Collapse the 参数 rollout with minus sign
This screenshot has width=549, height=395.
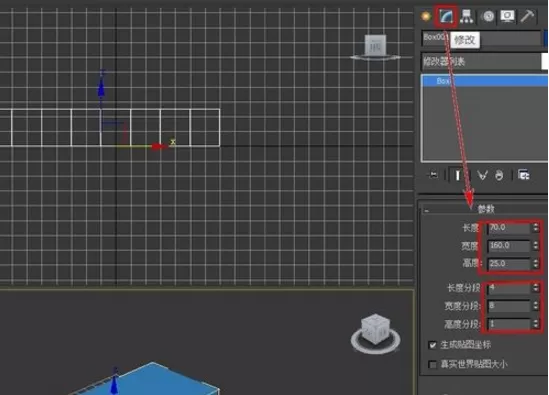(x=426, y=210)
